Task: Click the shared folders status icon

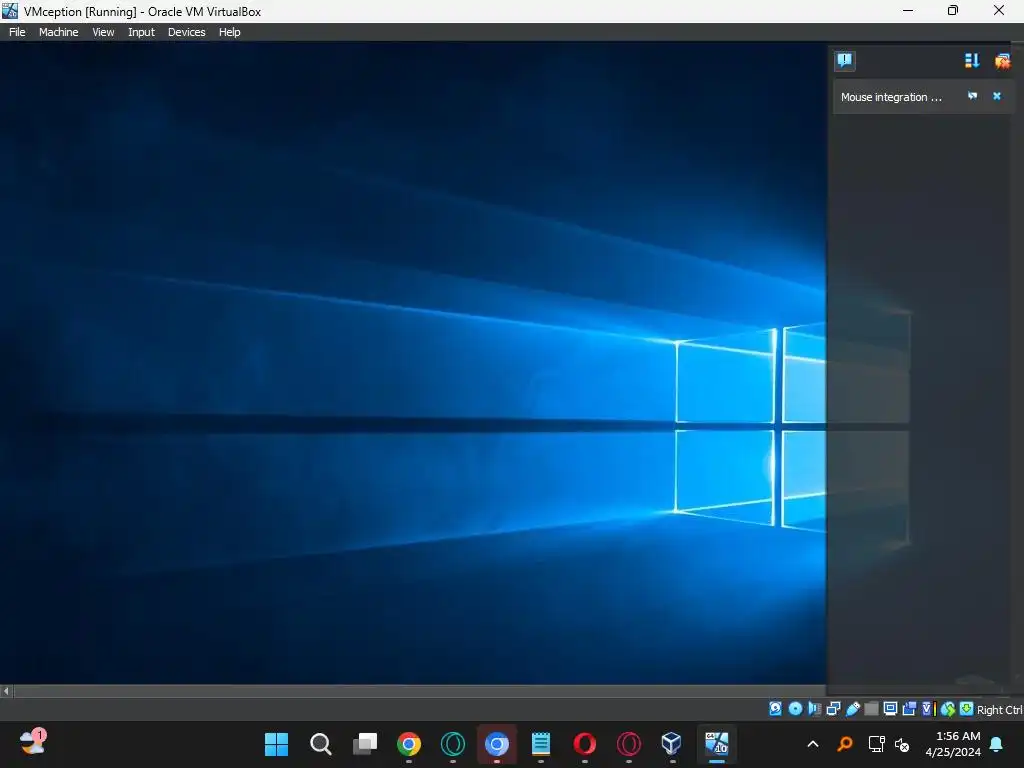Action: [x=871, y=709]
